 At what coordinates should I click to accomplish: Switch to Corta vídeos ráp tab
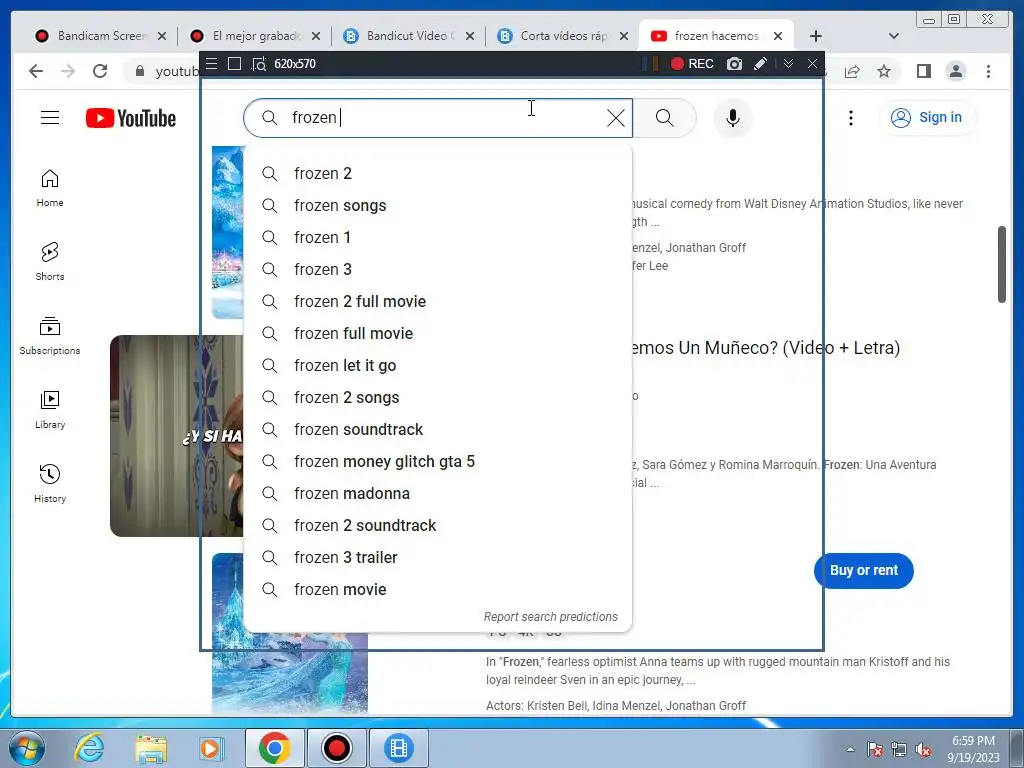point(554,36)
